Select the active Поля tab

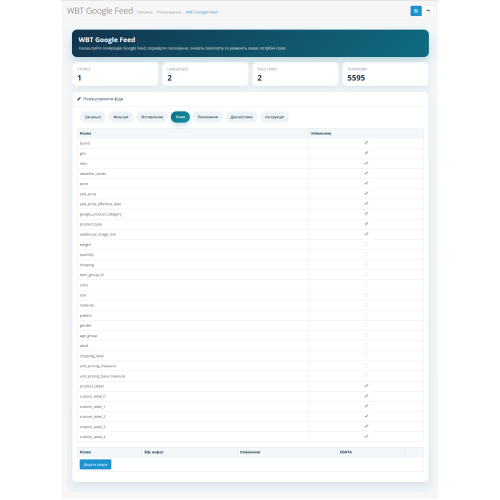coord(180,117)
